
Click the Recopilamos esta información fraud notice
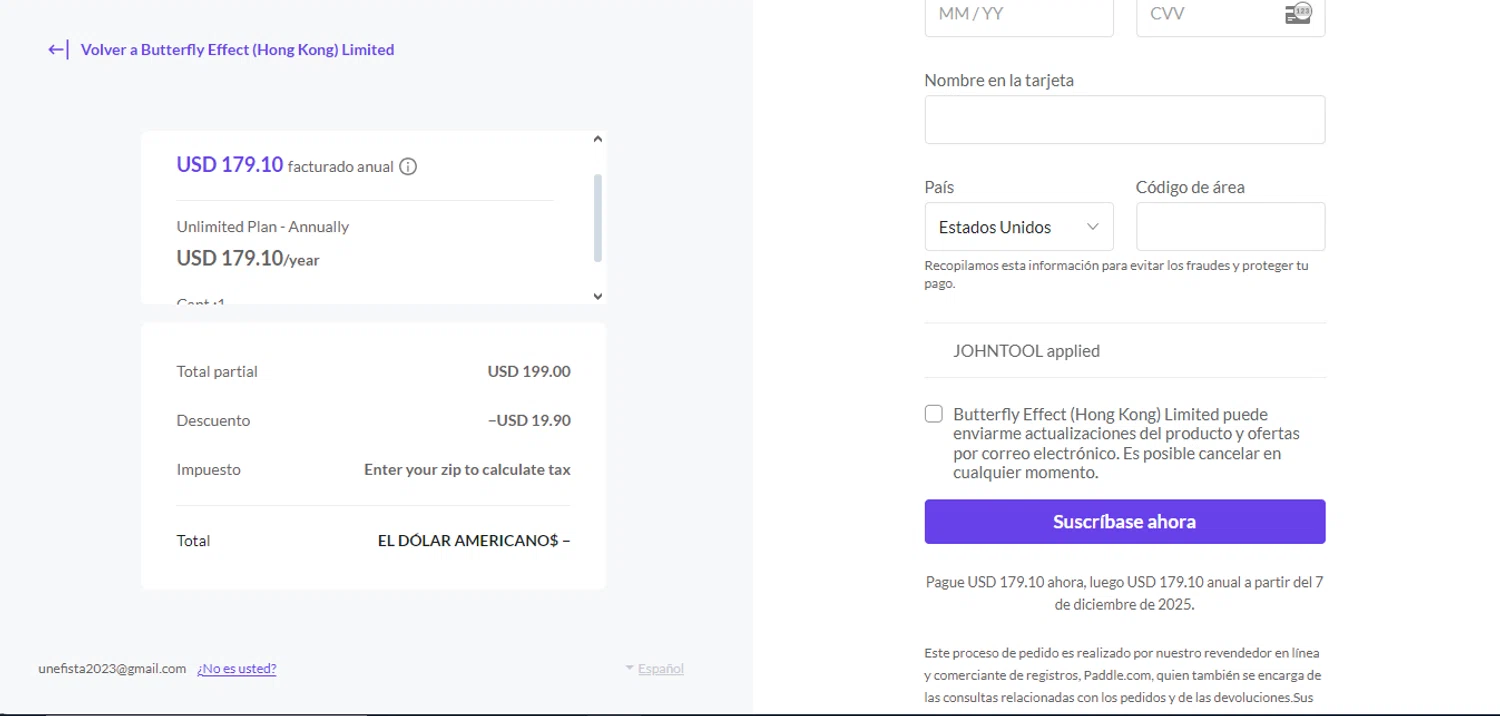pyautogui.click(x=1116, y=275)
